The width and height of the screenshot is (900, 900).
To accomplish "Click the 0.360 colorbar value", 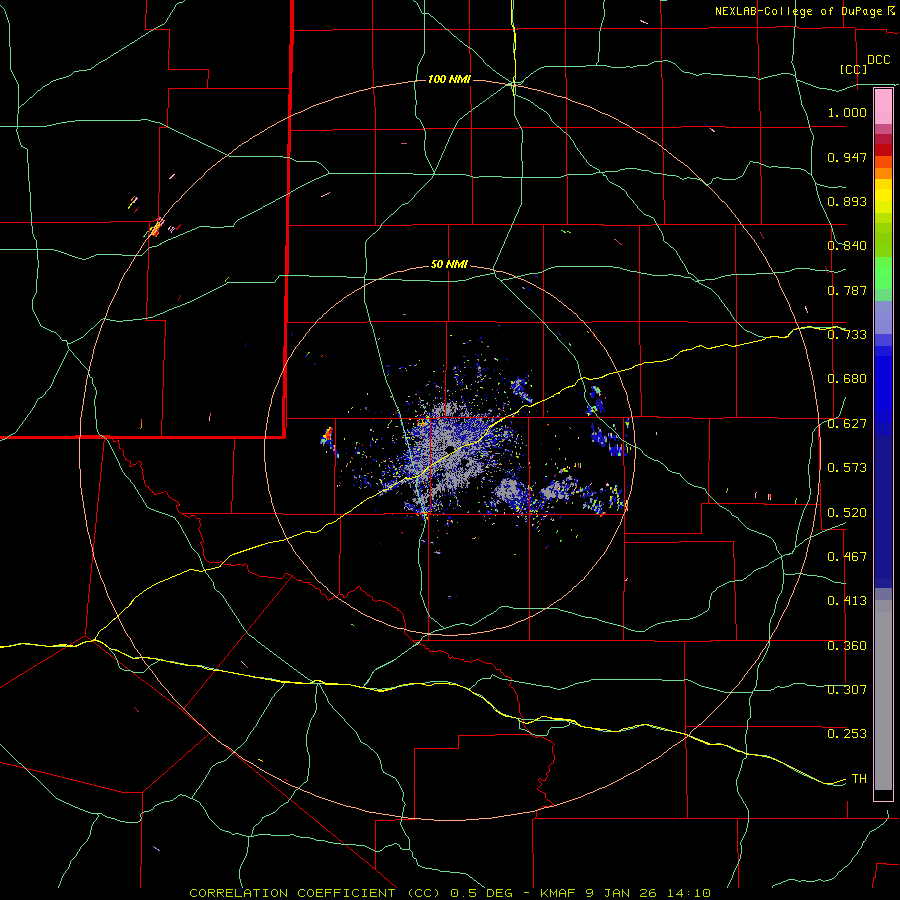I will (847, 646).
